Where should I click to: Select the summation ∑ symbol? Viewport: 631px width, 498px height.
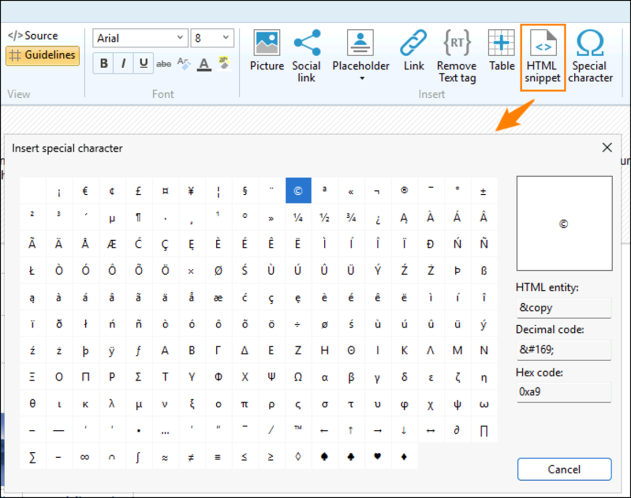32,456
